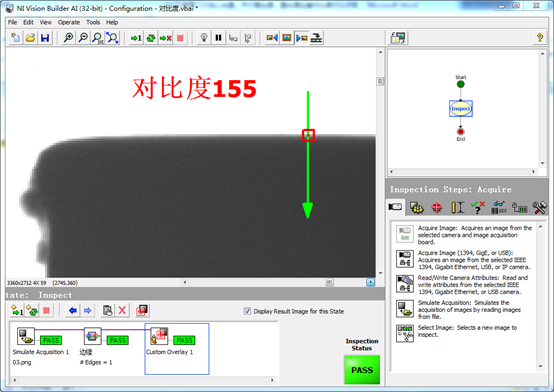The height and width of the screenshot is (392, 554).
Task: Click the steps palette scroll down arrow
Action: point(540,366)
